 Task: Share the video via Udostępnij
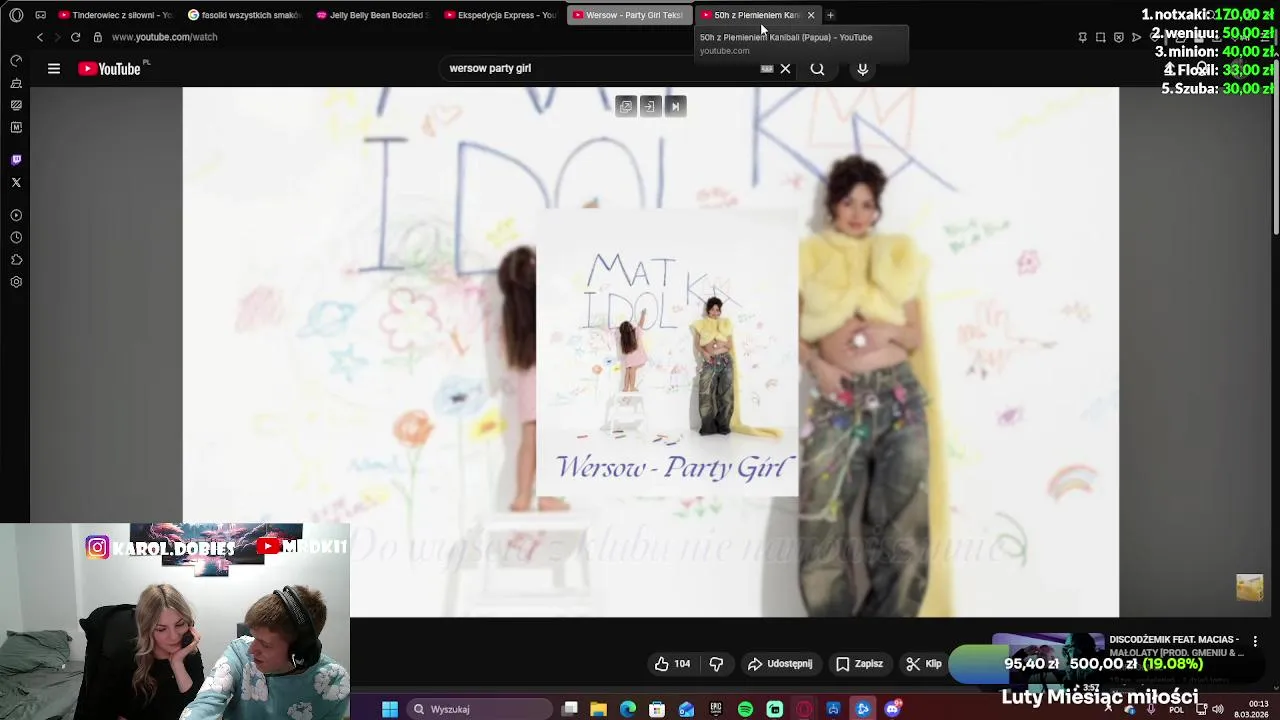pyautogui.click(x=780, y=664)
